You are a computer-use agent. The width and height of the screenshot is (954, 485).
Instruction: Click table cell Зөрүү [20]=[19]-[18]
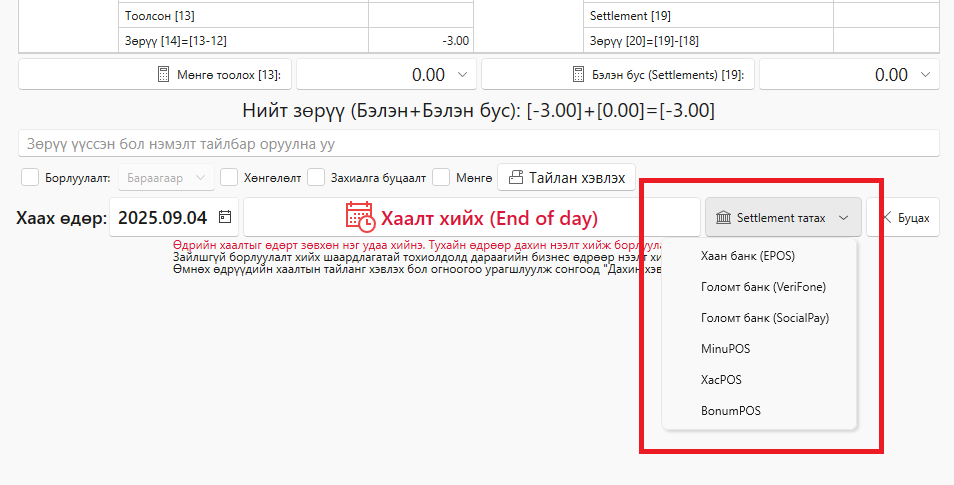(x=709, y=41)
